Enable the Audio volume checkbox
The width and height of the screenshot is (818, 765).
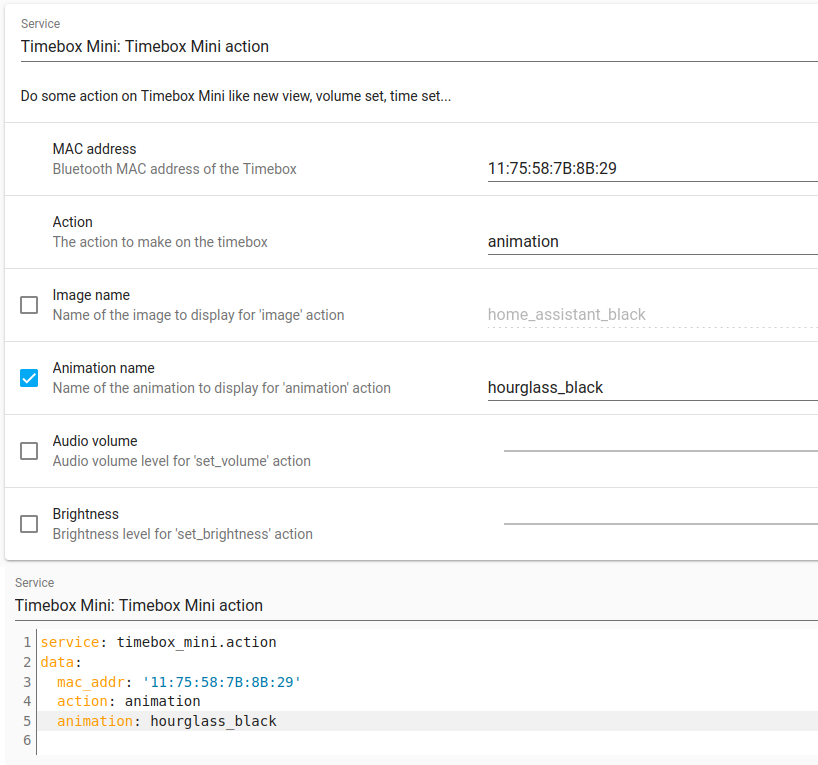[x=29, y=451]
